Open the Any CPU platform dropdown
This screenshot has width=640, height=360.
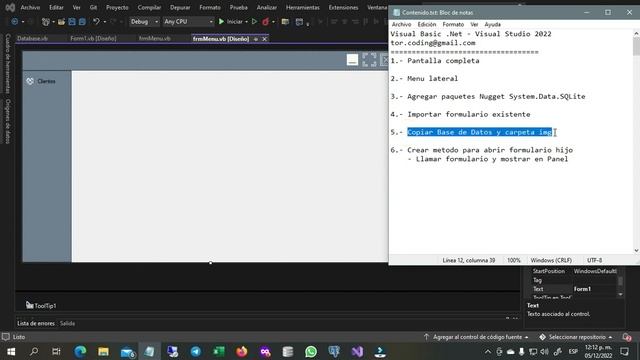coord(188,21)
